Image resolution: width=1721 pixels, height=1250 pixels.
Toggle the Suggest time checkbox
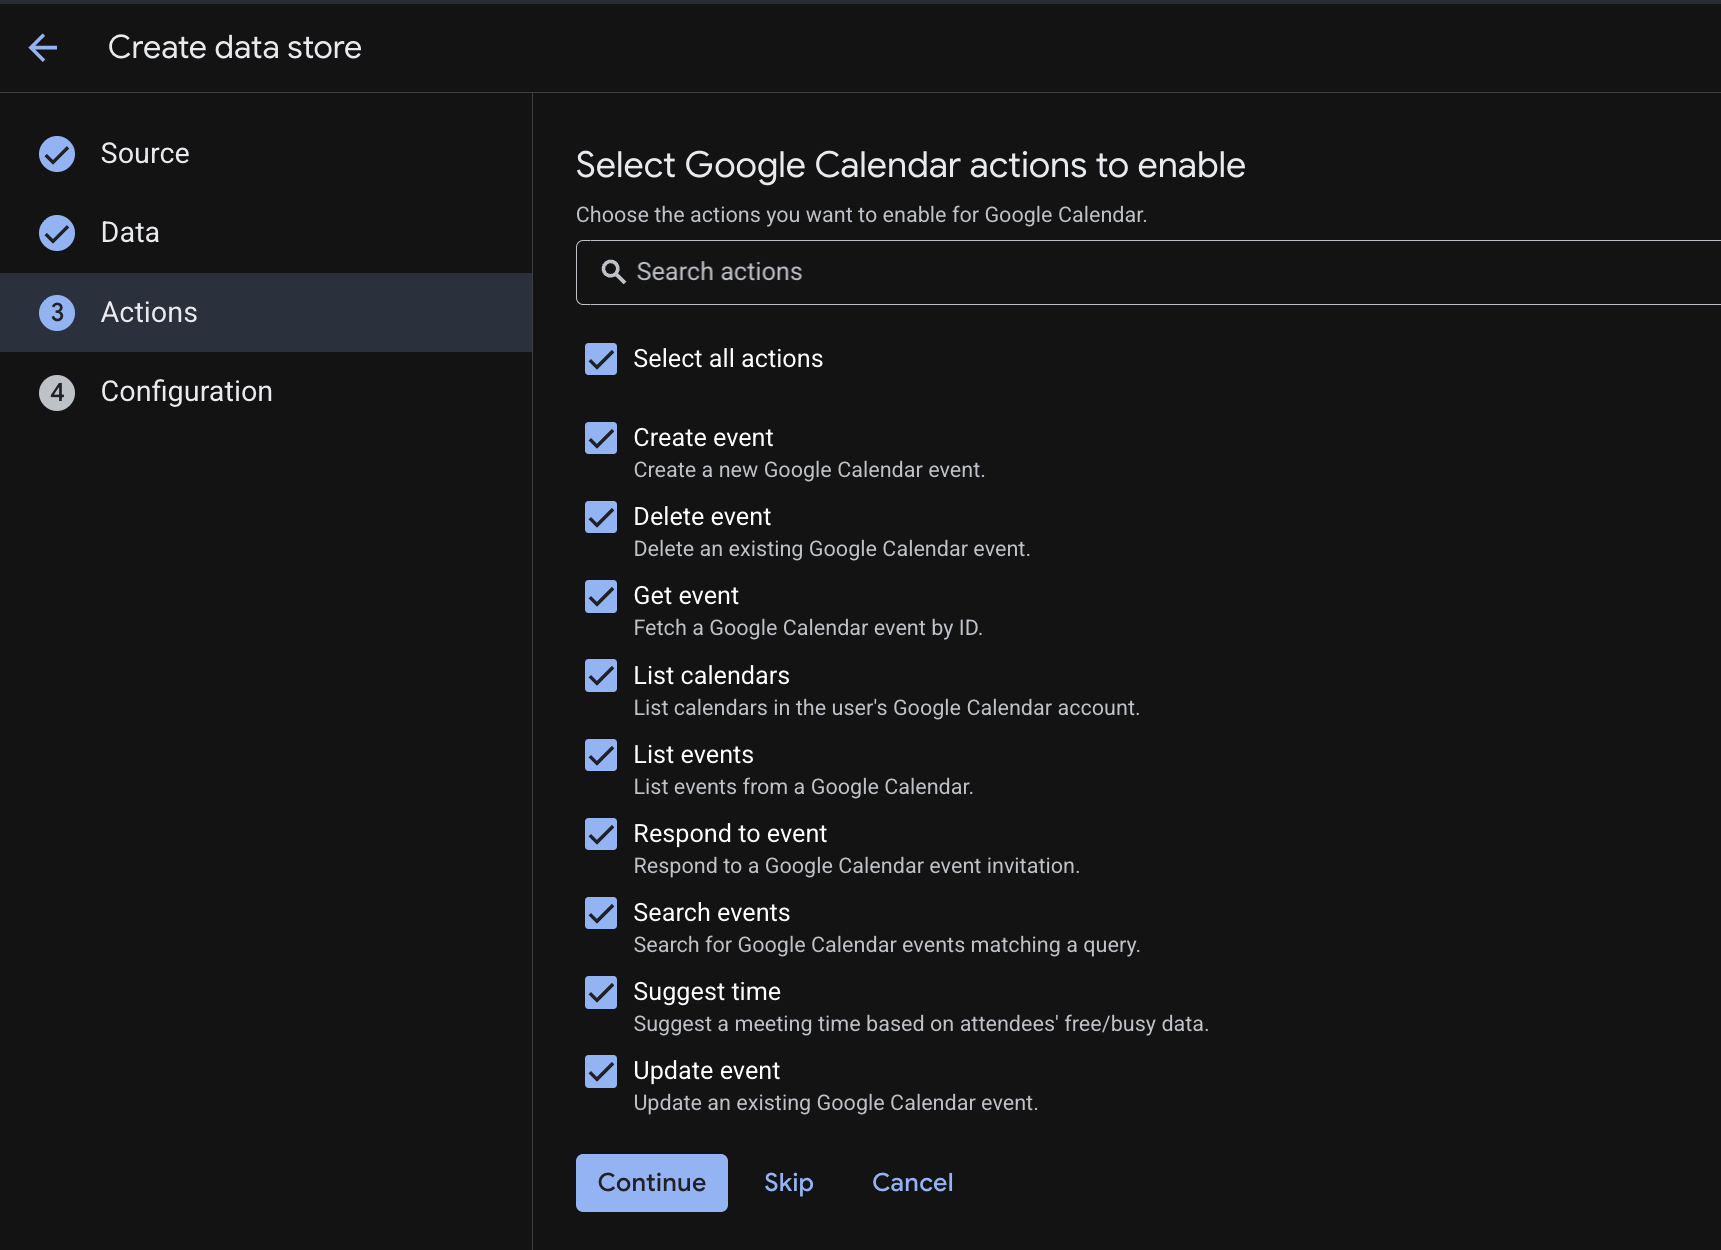tap(601, 992)
